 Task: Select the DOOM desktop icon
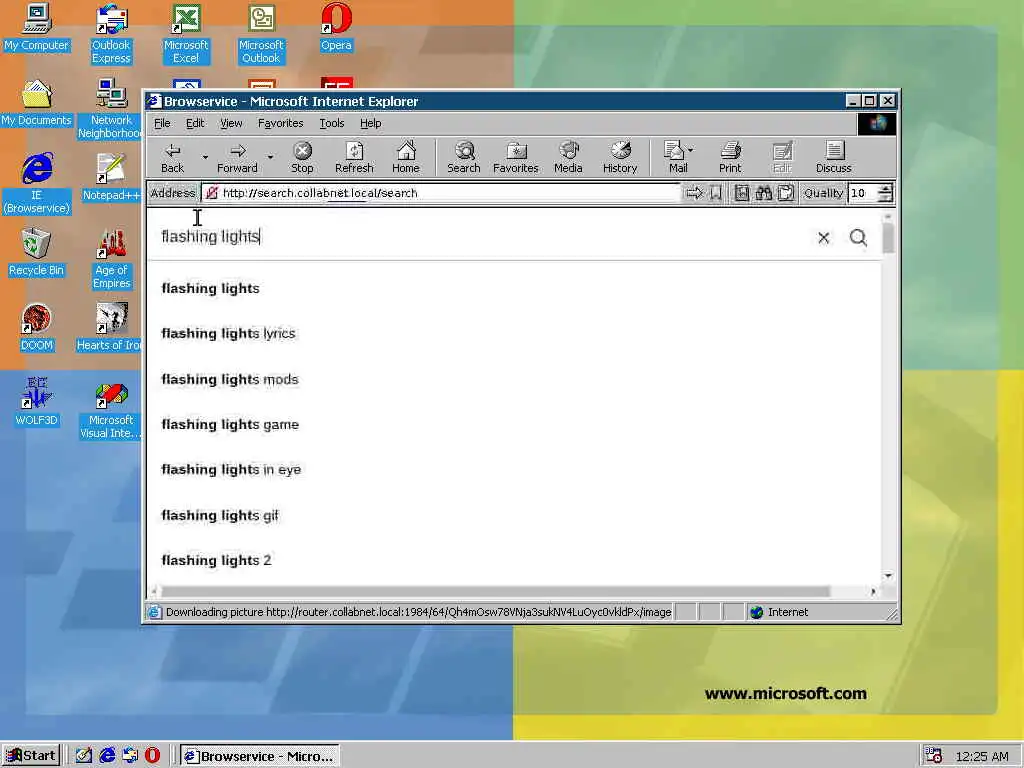36,328
